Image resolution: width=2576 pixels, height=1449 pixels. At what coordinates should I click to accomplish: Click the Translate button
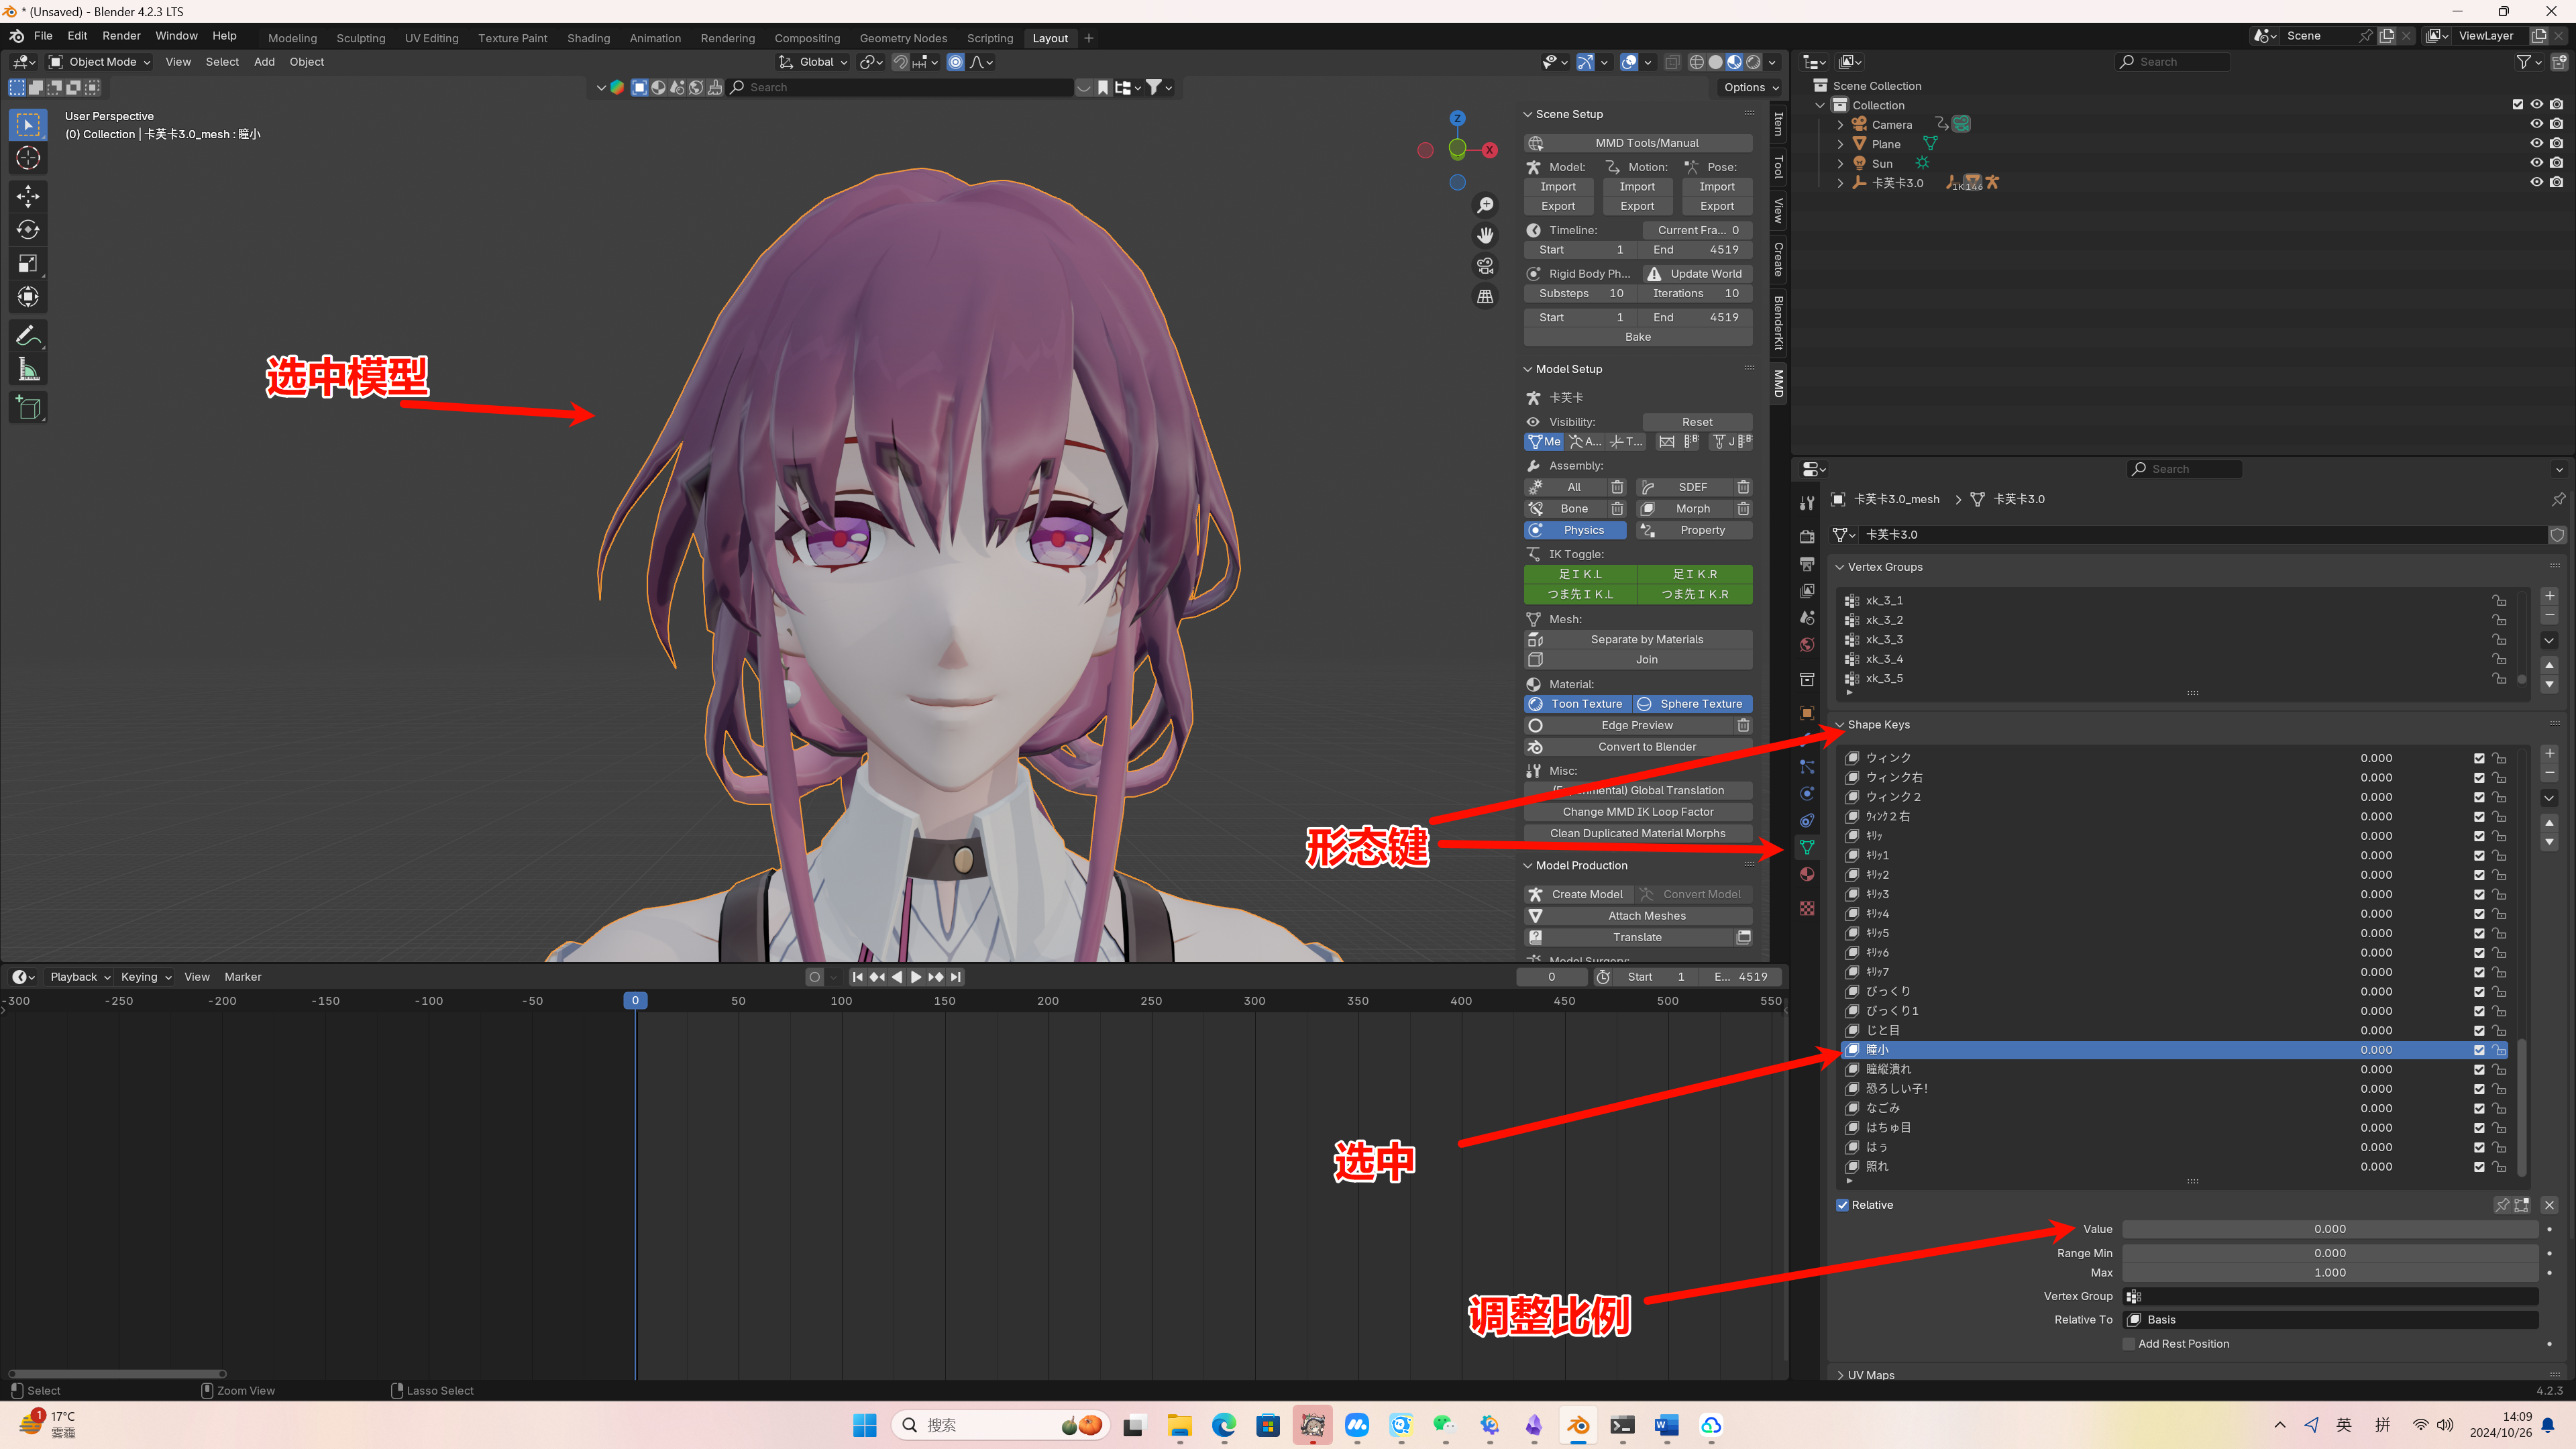pos(1629,937)
